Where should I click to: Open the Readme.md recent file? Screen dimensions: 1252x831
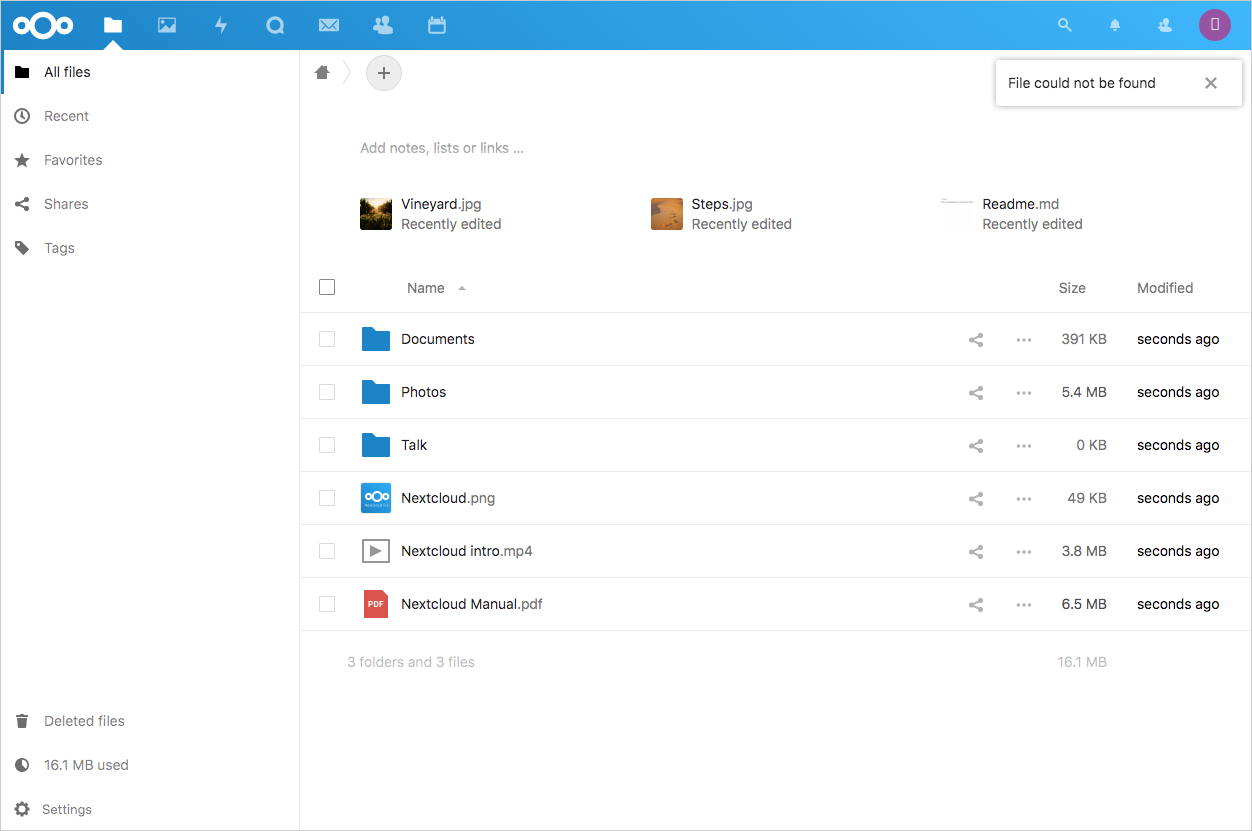[x=1012, y=214]
